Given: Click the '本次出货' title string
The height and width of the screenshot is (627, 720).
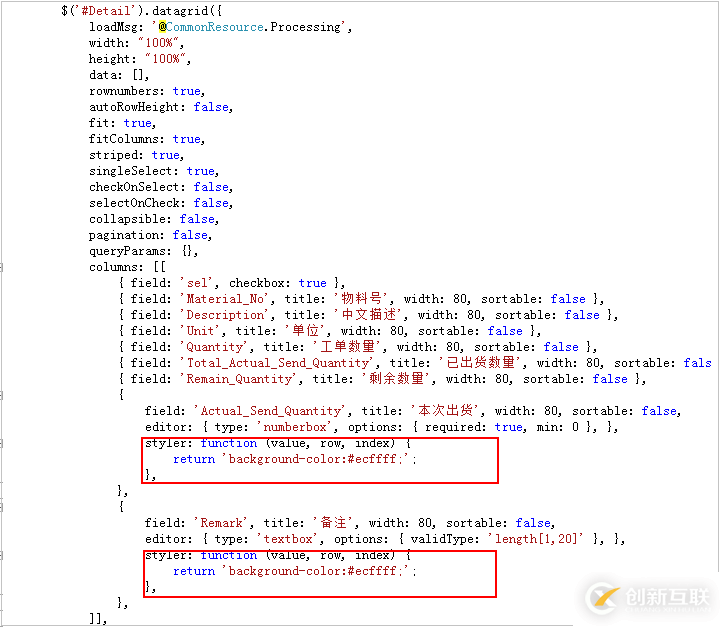Looking at the screenshot, I should (445, 411).
